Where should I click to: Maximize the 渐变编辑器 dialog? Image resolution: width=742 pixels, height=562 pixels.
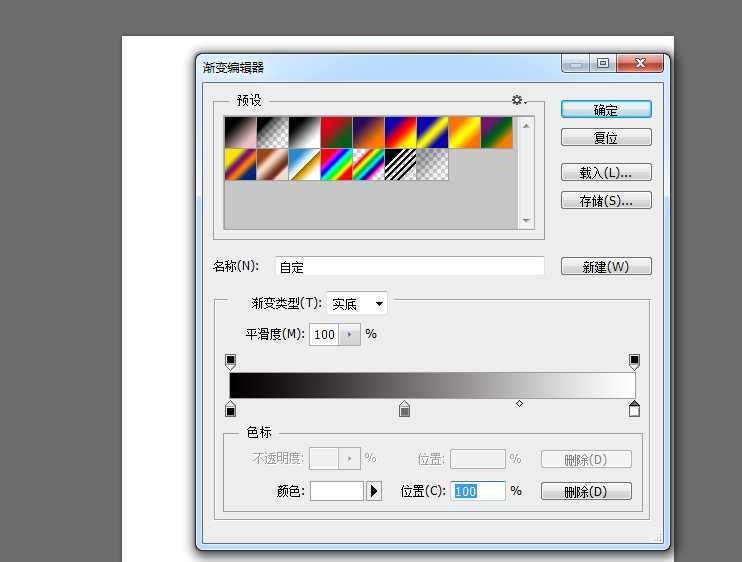click(x=603, y=63)
